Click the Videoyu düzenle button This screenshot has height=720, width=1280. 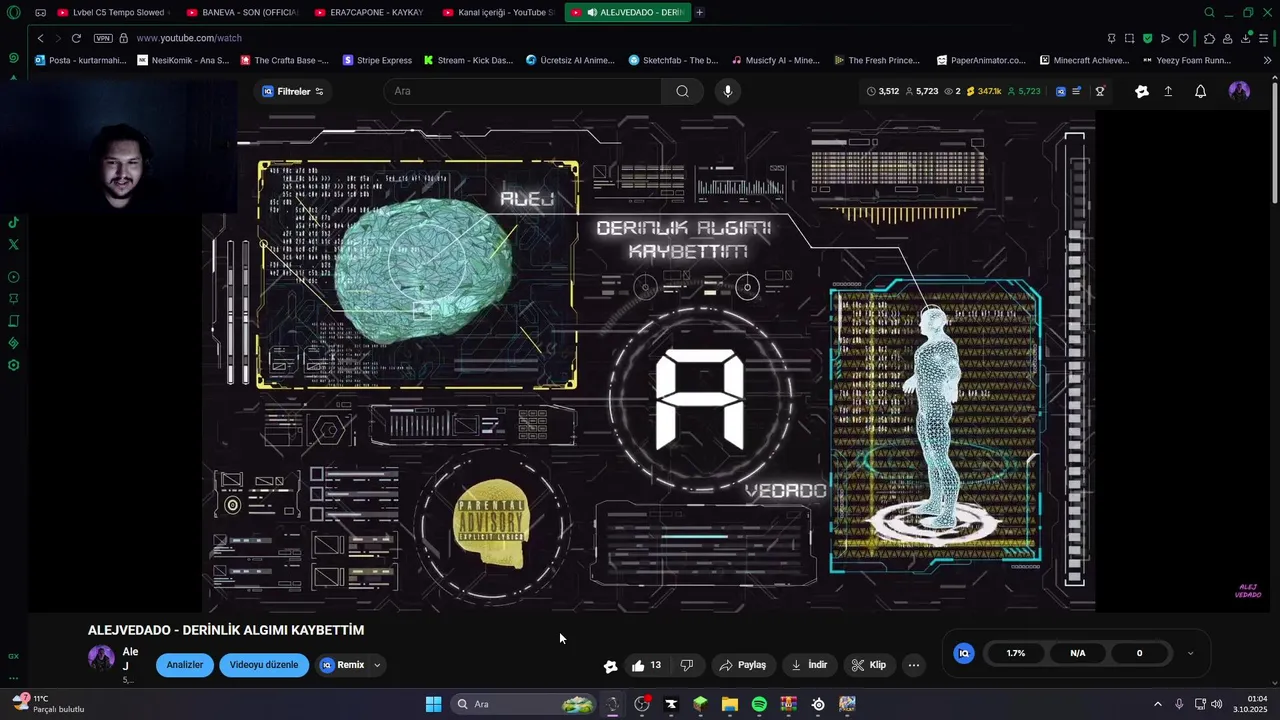coord(264,665)
